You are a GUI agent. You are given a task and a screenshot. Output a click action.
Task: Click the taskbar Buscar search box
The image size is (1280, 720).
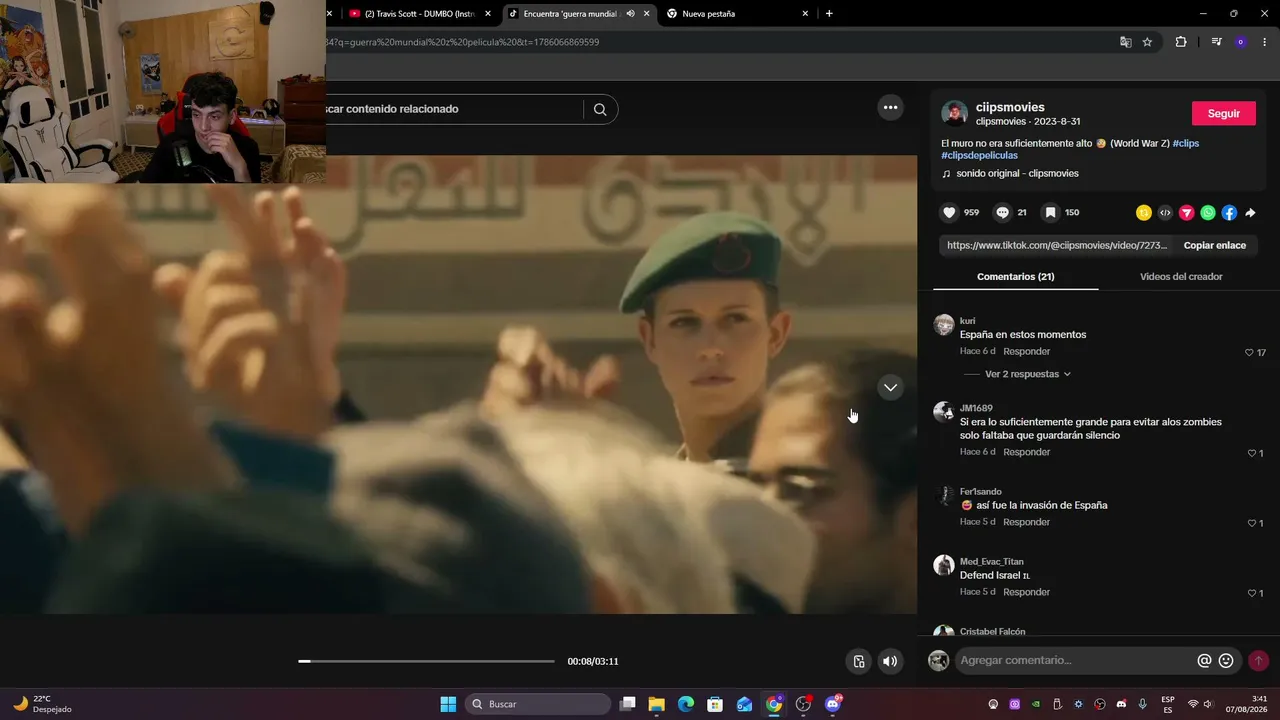point(538,704)
